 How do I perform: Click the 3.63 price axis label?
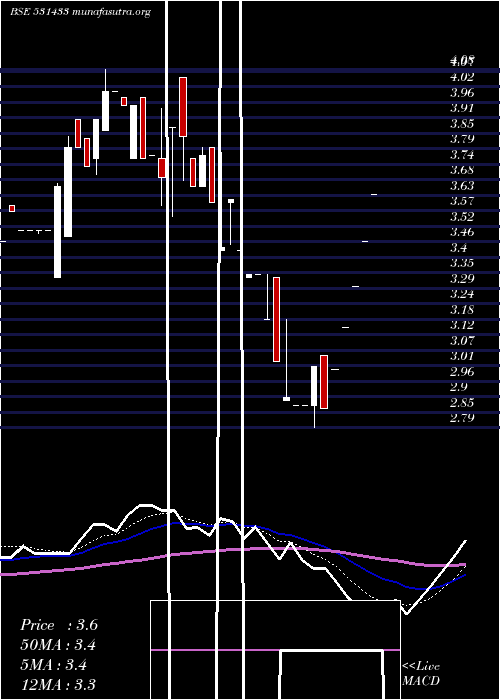462,185
